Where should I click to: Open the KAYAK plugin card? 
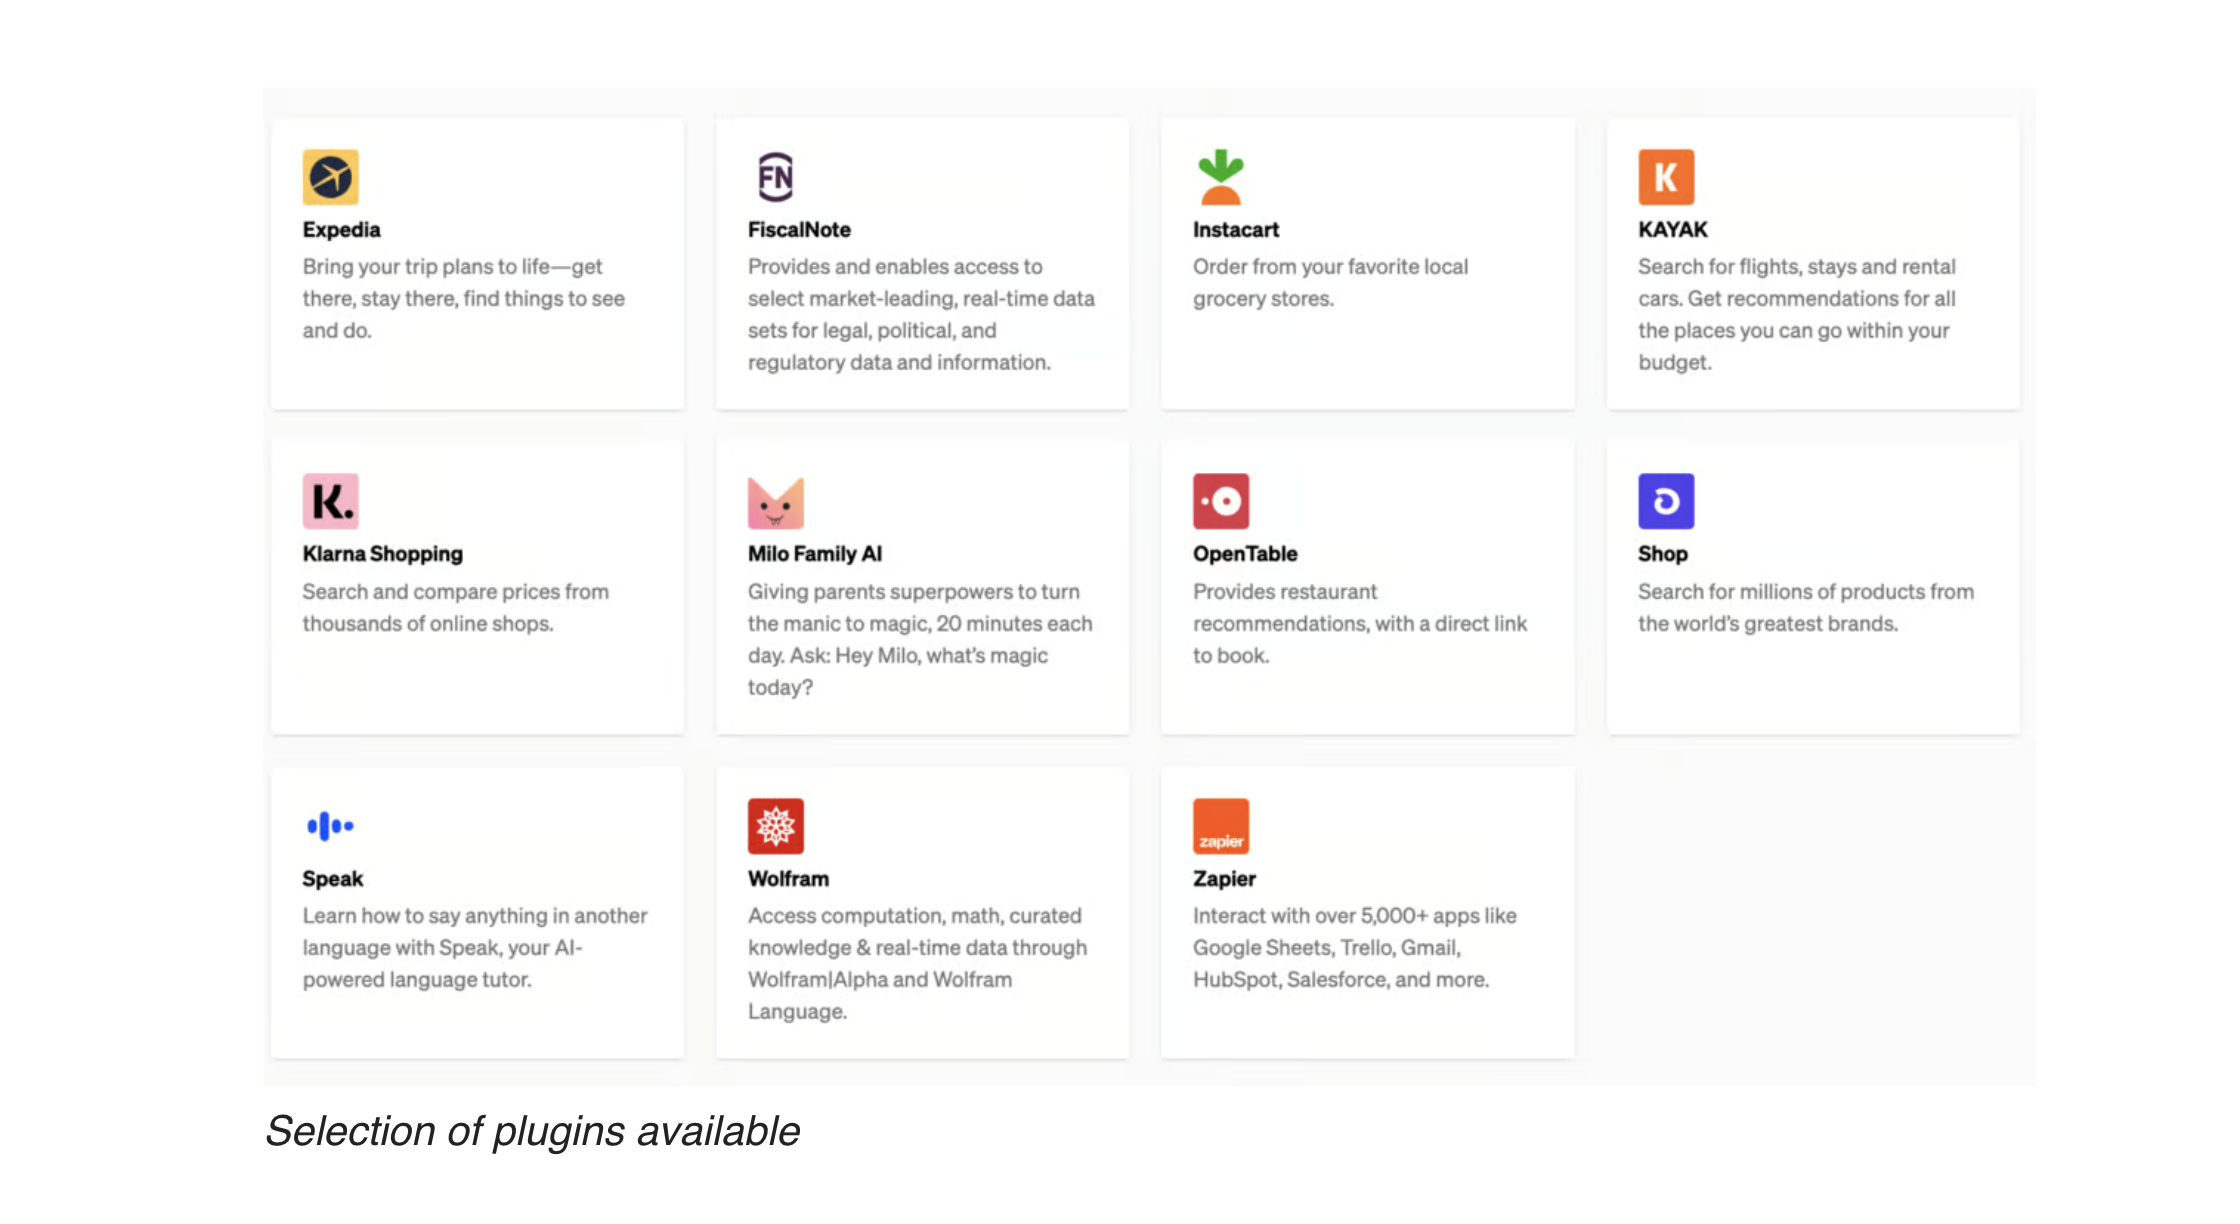click(x=1812, y=263)
